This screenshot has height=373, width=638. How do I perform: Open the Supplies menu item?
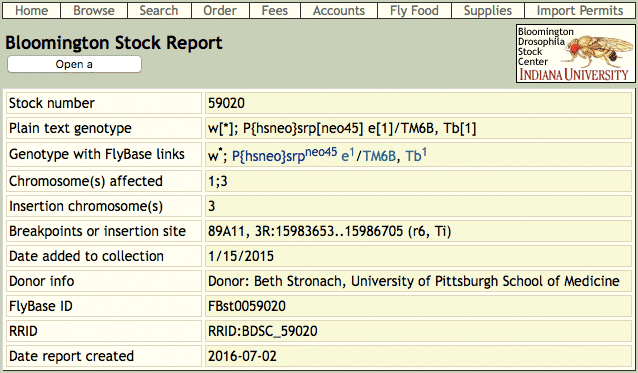(488, 10)
